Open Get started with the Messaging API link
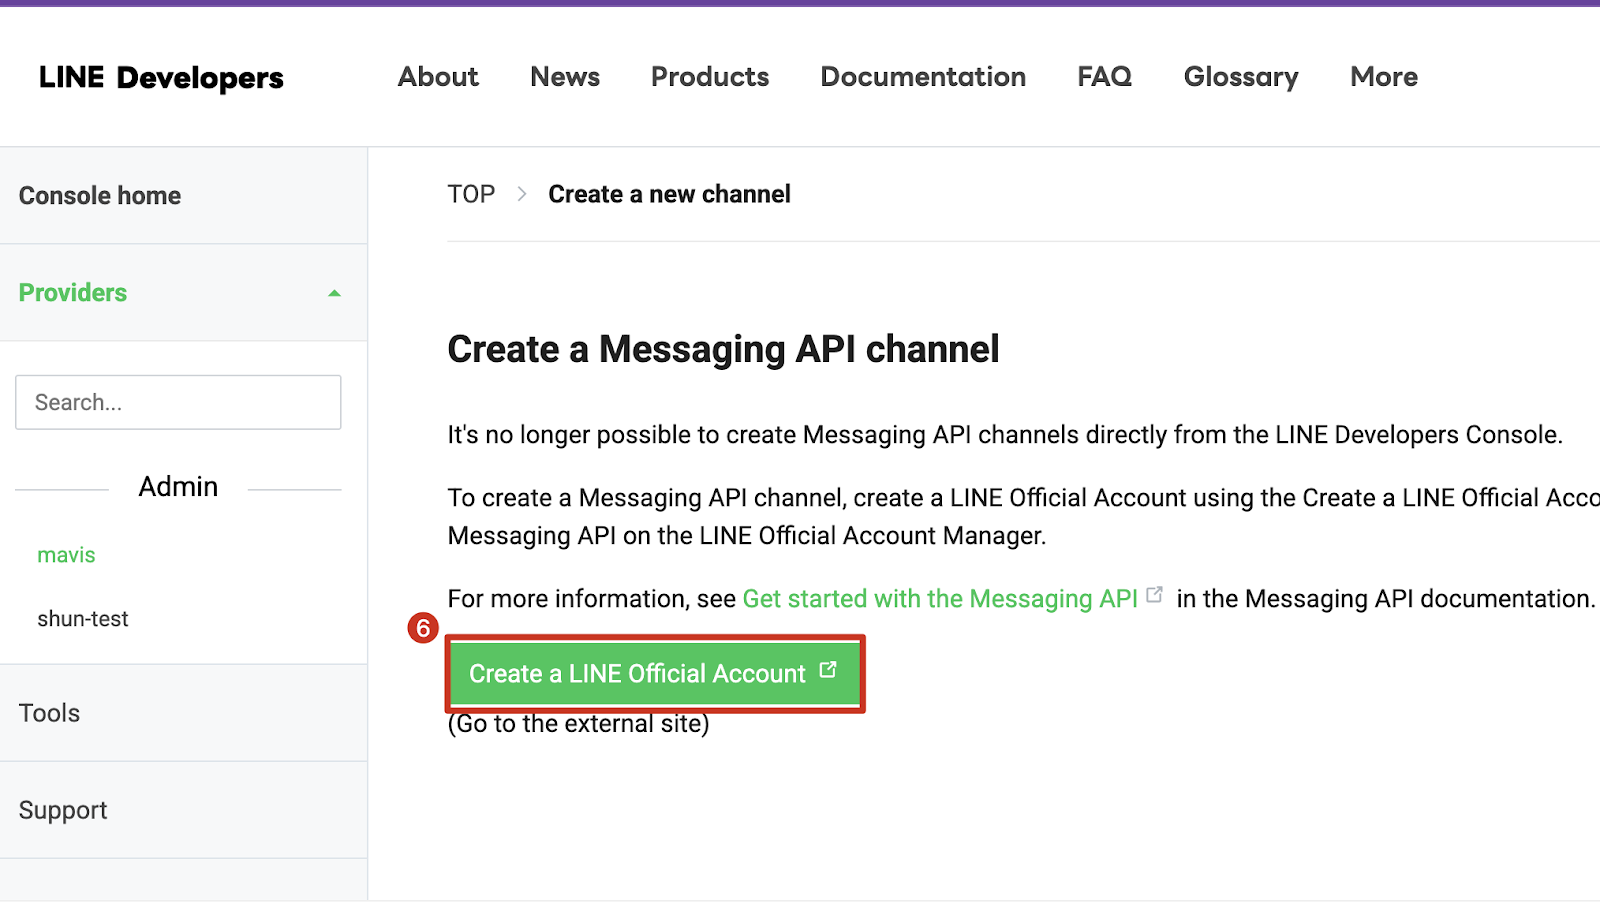 940,599
